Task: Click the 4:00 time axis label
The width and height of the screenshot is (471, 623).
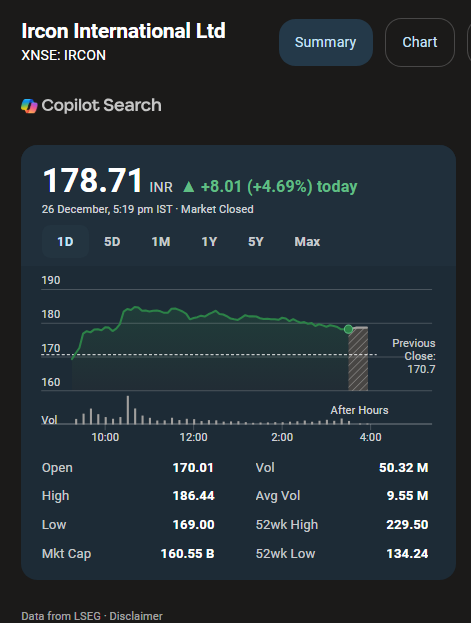Action: click(370, 437)
